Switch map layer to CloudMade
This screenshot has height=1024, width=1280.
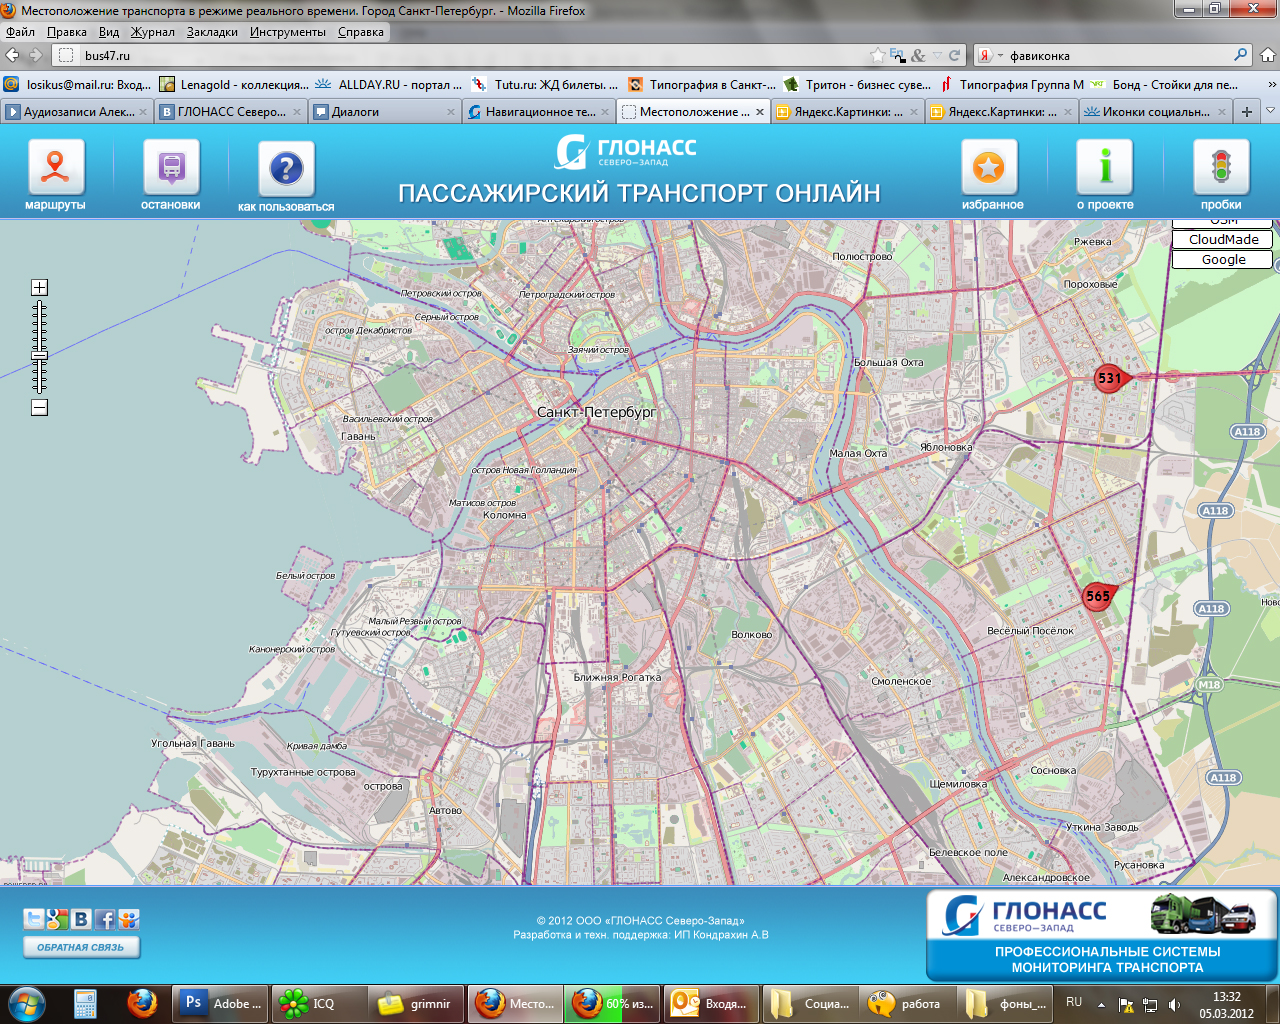click(x=1223, y=240)
